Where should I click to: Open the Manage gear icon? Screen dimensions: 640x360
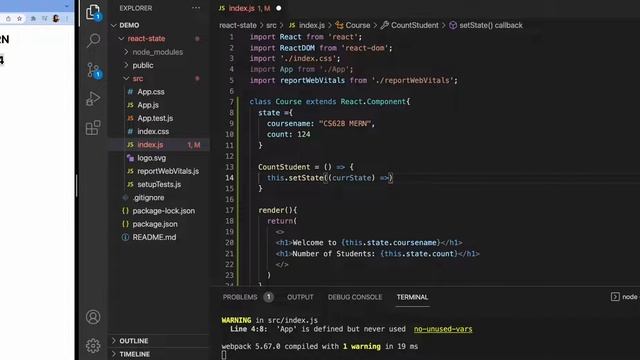(93, 346)
